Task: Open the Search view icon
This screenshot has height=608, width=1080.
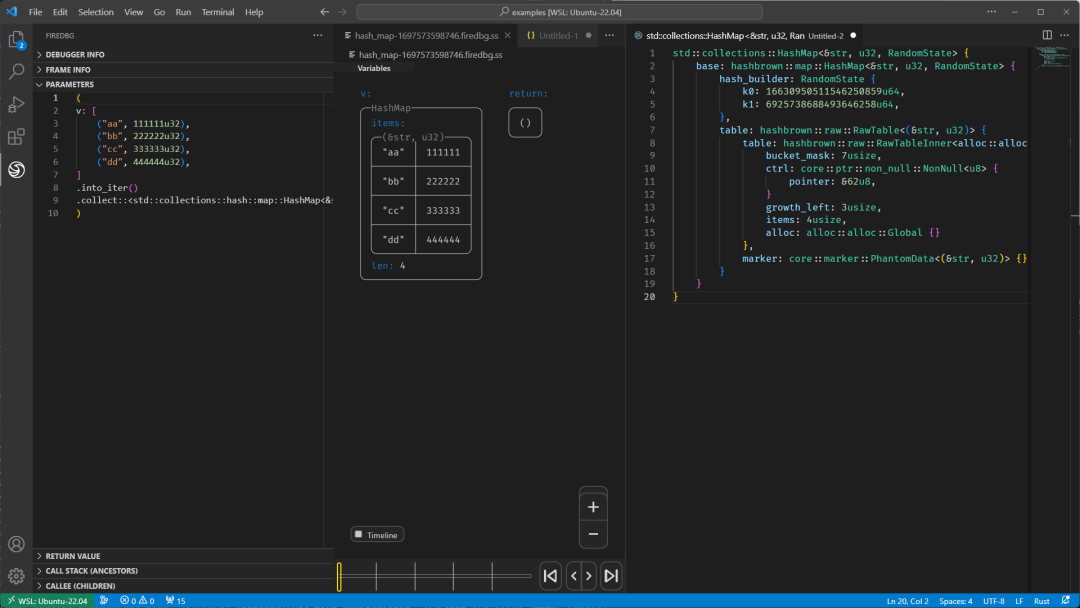Action: click(x=16, y=72)
